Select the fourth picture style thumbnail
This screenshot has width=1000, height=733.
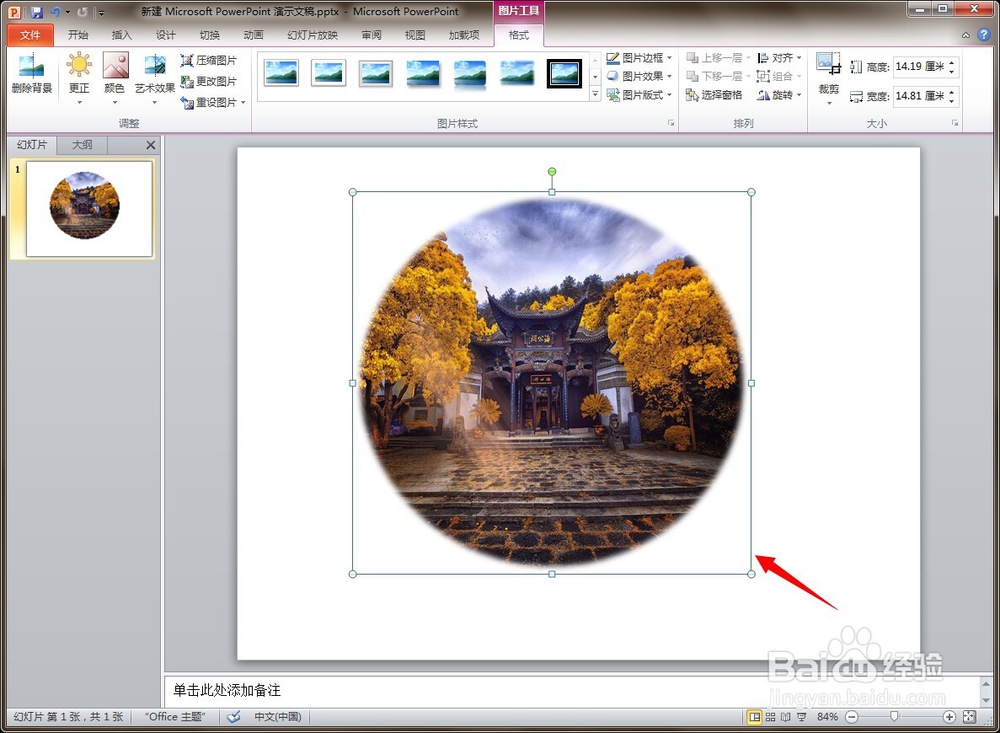tap(423, 73)
